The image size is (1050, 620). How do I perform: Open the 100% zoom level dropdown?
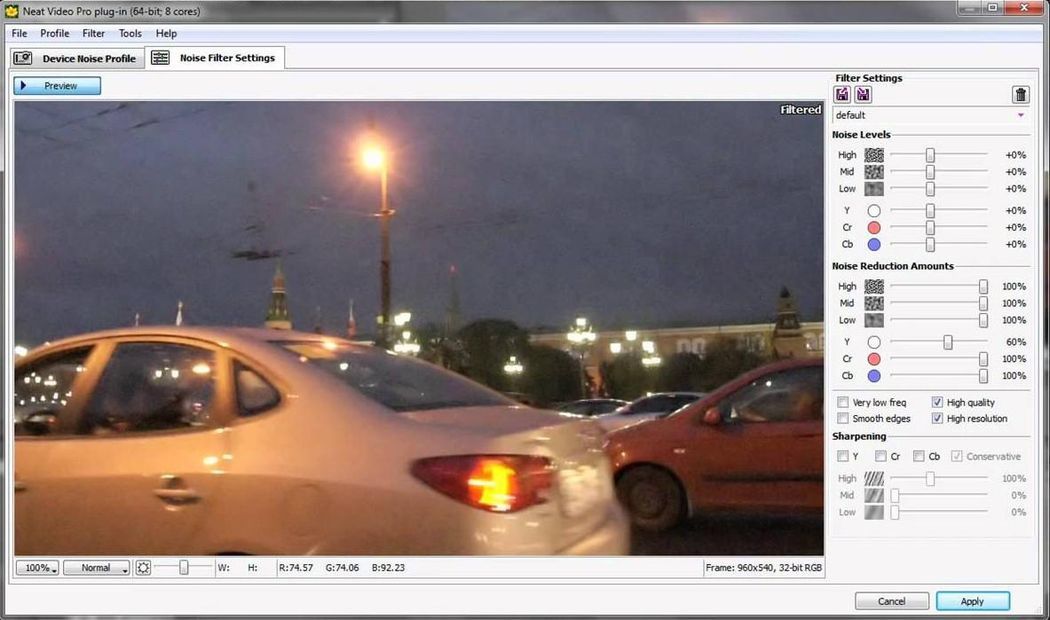click(x=38, y=568)
